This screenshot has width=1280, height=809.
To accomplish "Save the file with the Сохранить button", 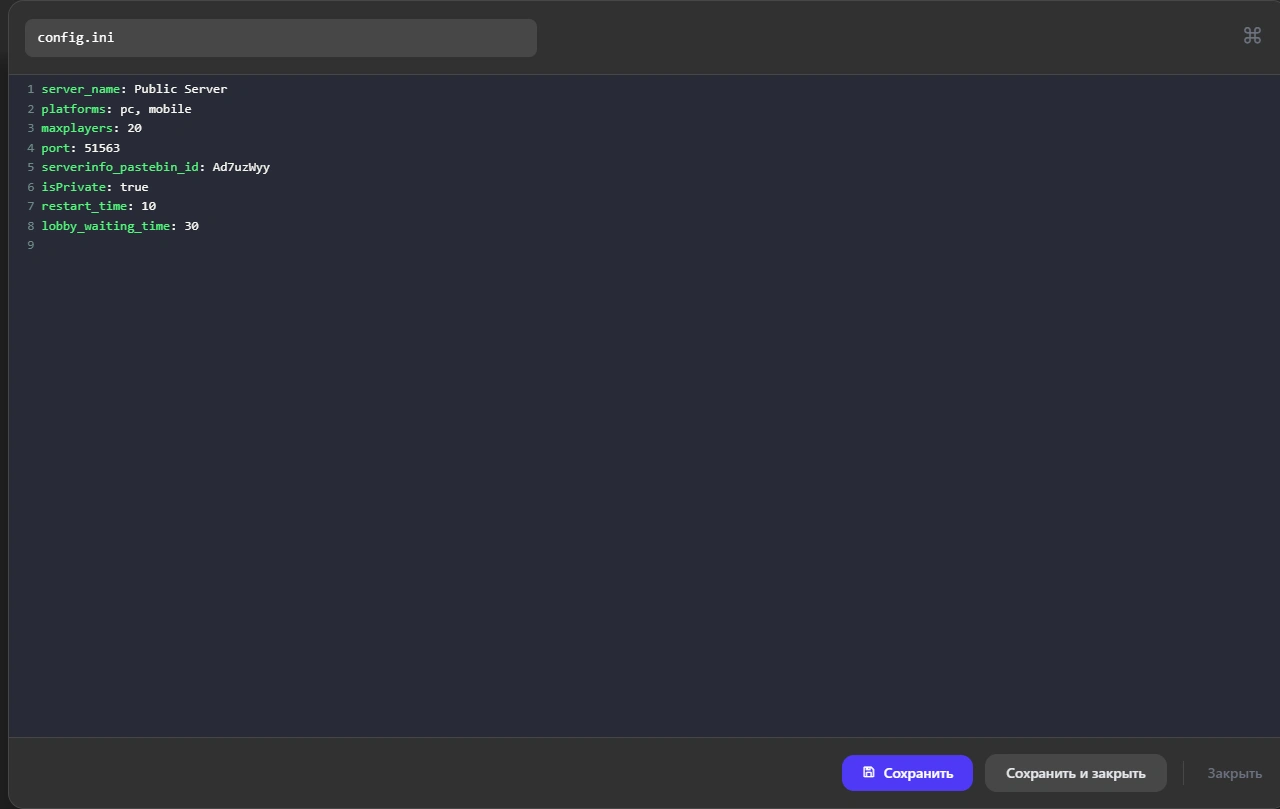I will (x=907, y=773).
